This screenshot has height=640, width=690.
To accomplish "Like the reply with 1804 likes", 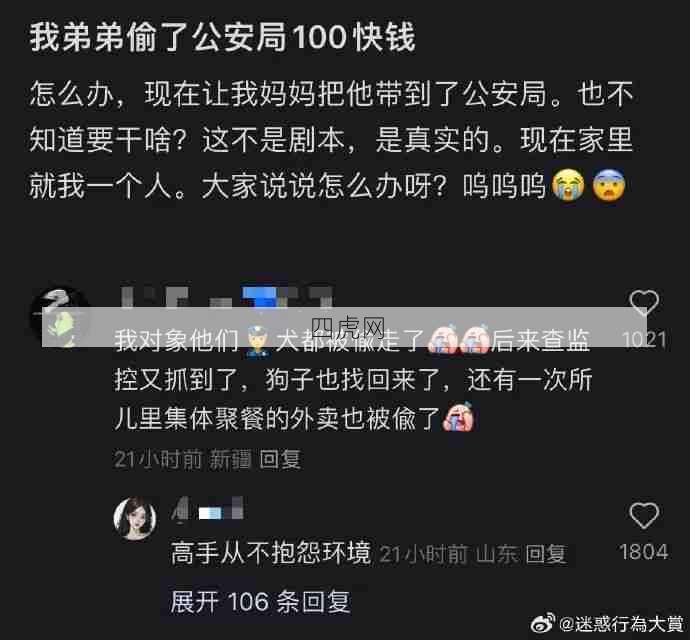I will 644,515.
